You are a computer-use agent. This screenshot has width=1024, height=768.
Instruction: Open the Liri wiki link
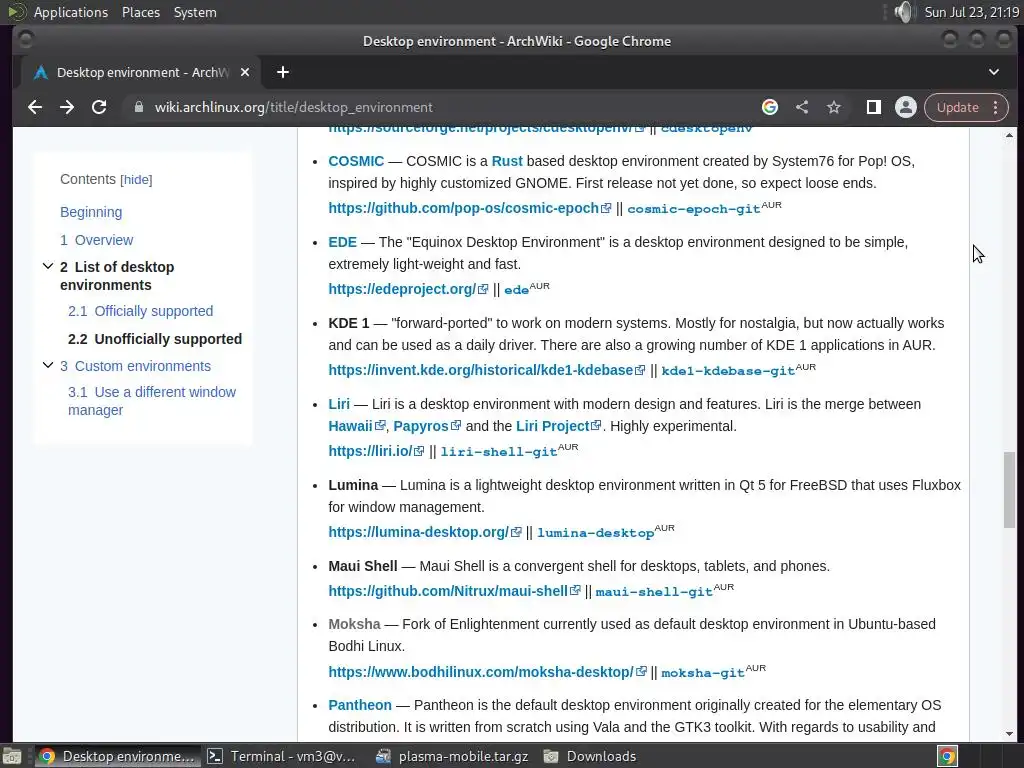click(x=339, y=404)
